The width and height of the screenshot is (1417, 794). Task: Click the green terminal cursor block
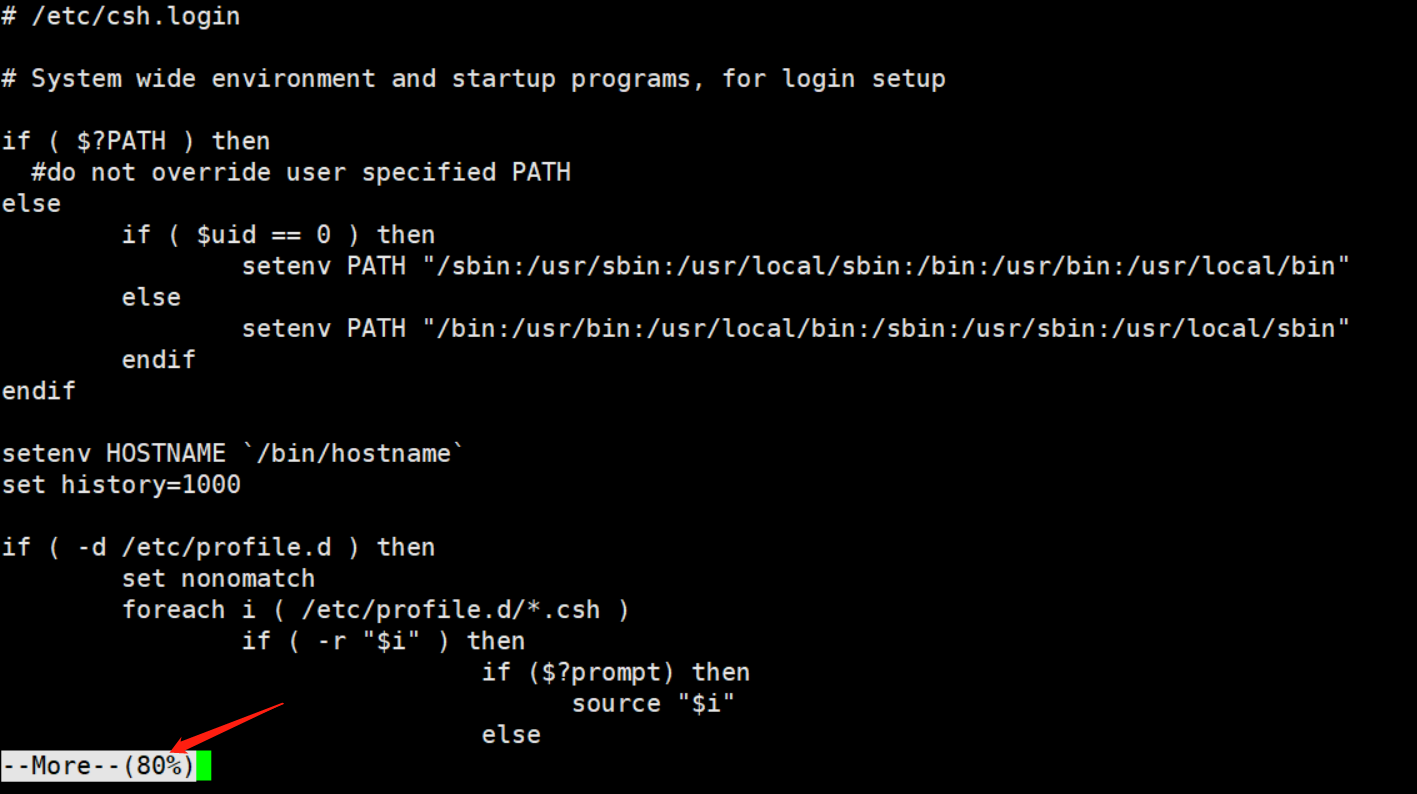pos(204,766)
